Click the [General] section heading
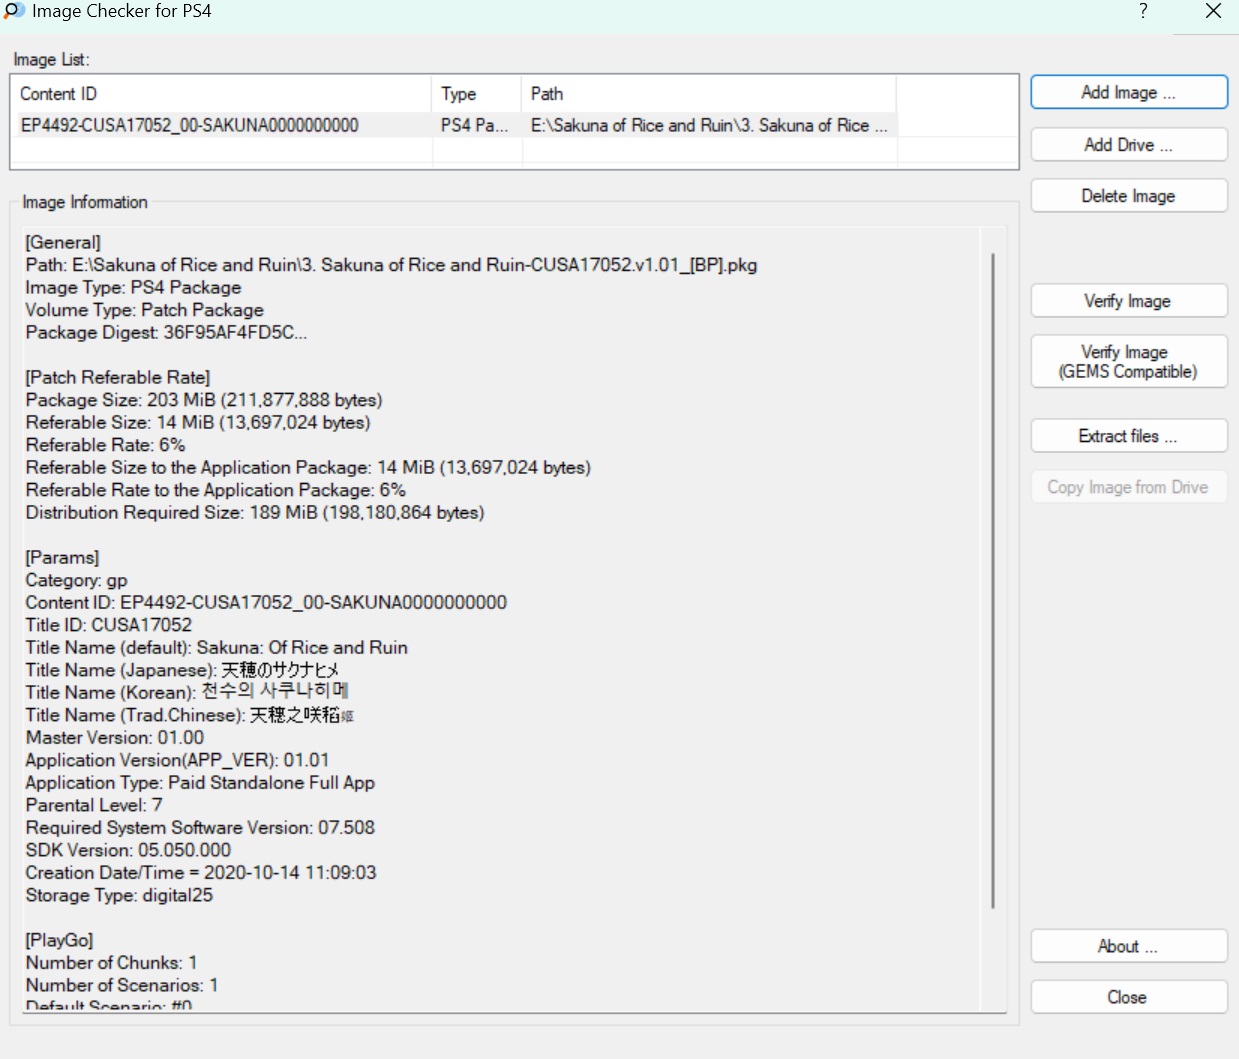Screen dimensions: 1239x1059 click(63, 242)
